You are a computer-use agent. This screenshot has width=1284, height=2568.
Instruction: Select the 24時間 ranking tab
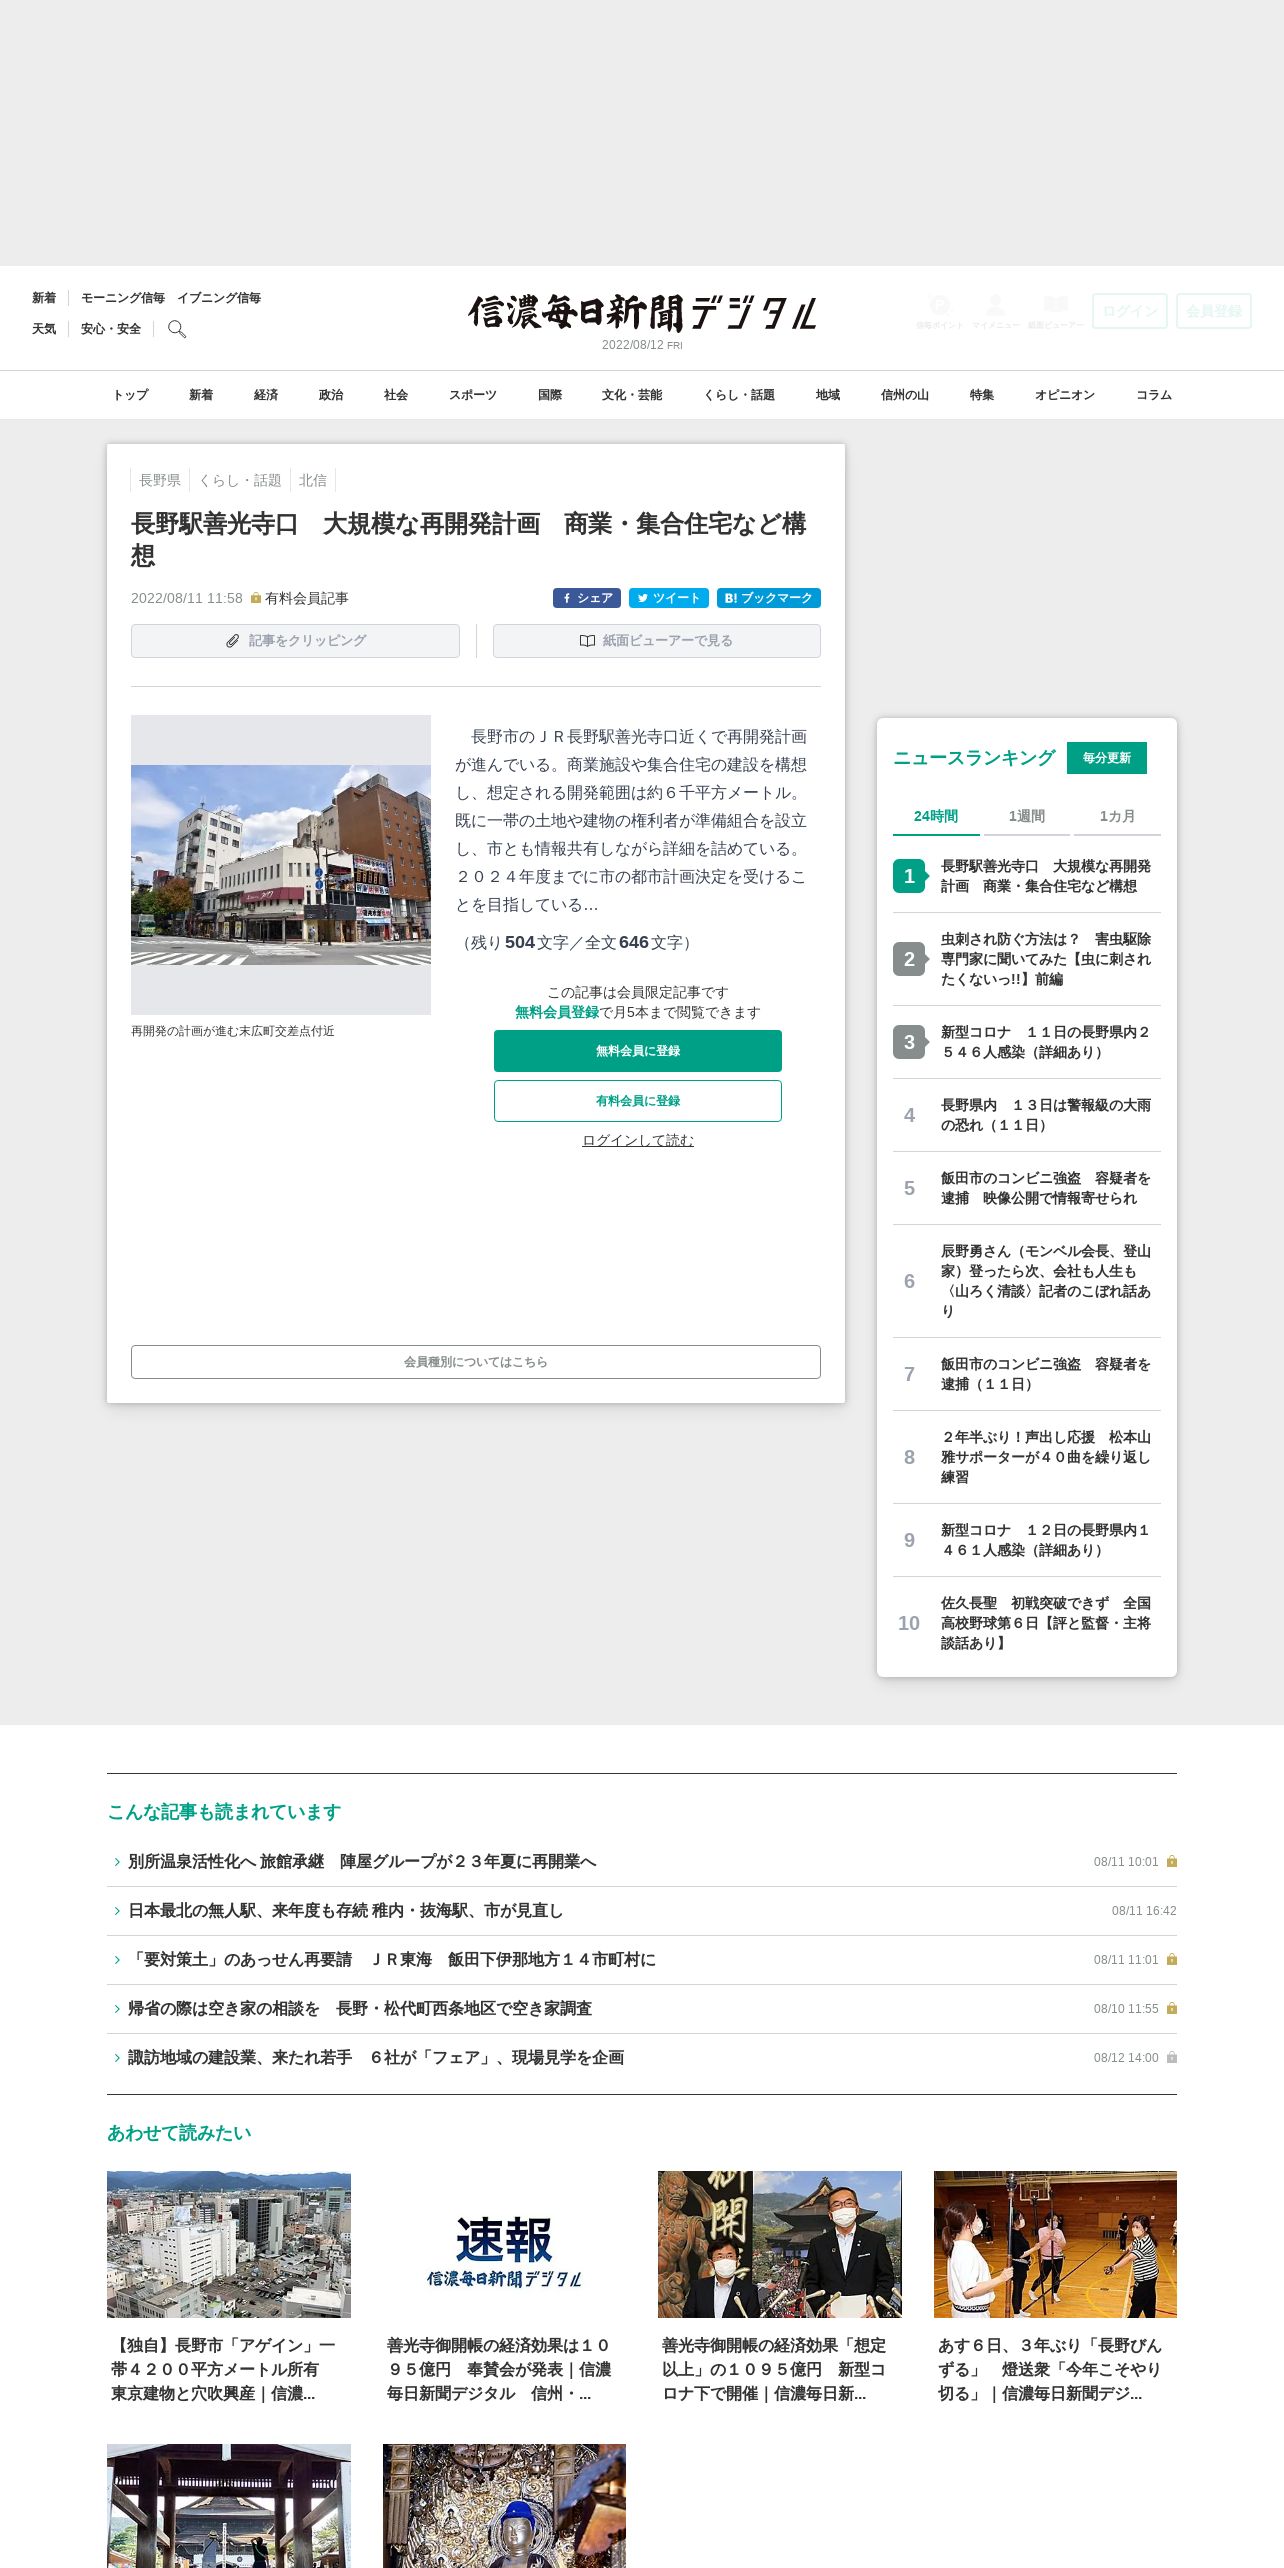pyautogui.click(x=936, y=816)
